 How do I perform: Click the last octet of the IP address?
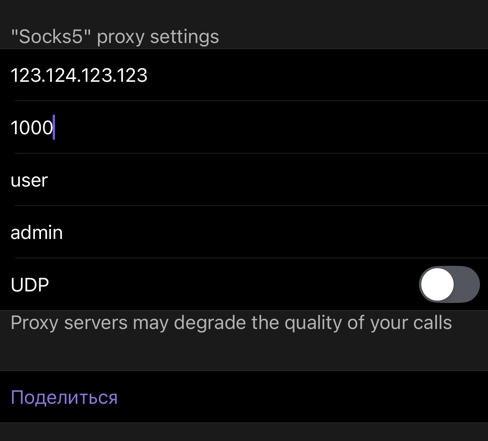[x=132, y=75]
